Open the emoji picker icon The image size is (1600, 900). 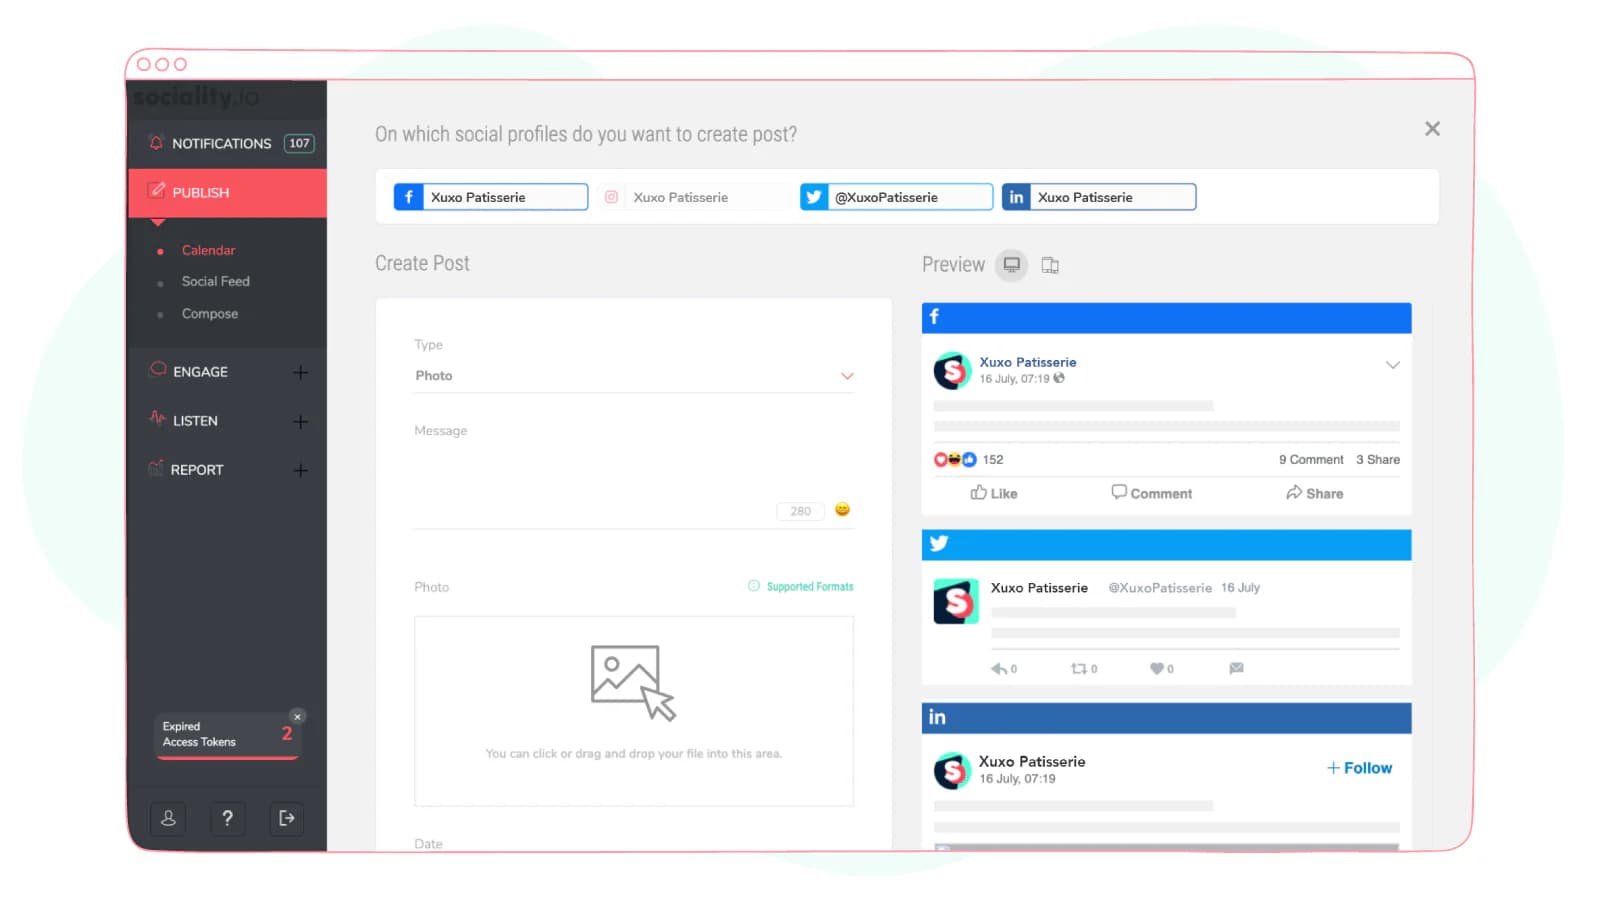(x=842, y=510)
